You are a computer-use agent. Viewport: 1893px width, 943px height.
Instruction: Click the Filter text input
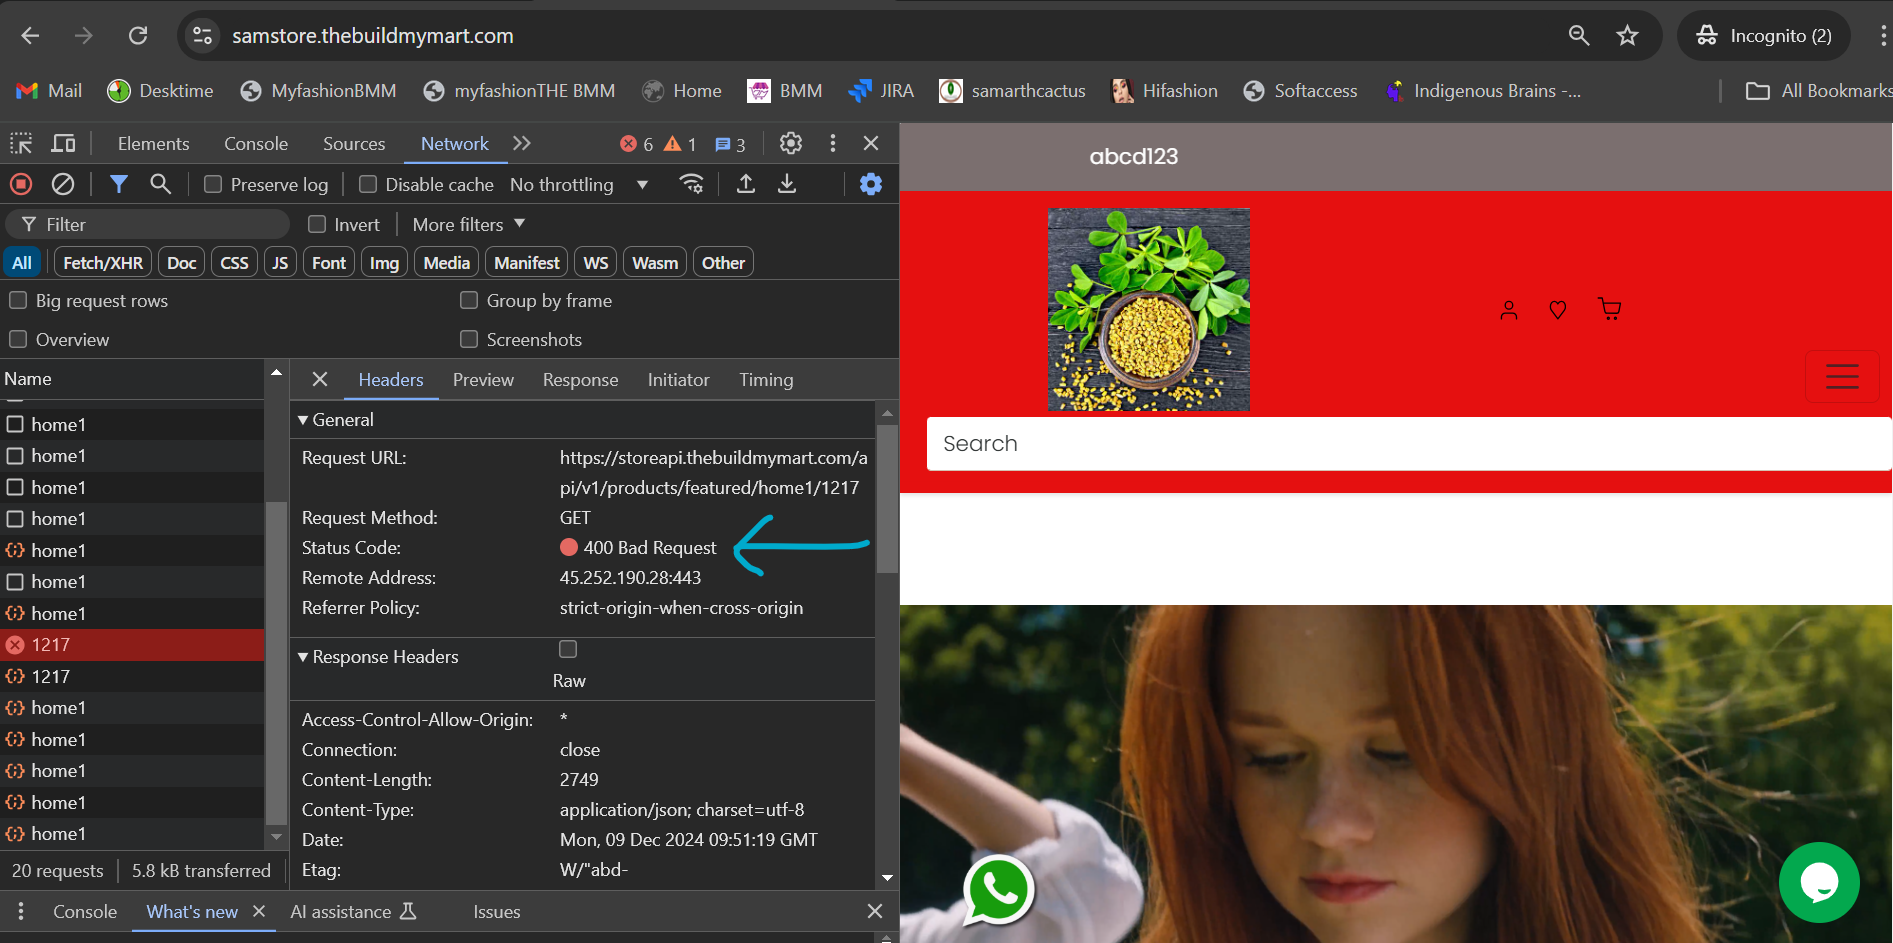[x=150, y=224]
